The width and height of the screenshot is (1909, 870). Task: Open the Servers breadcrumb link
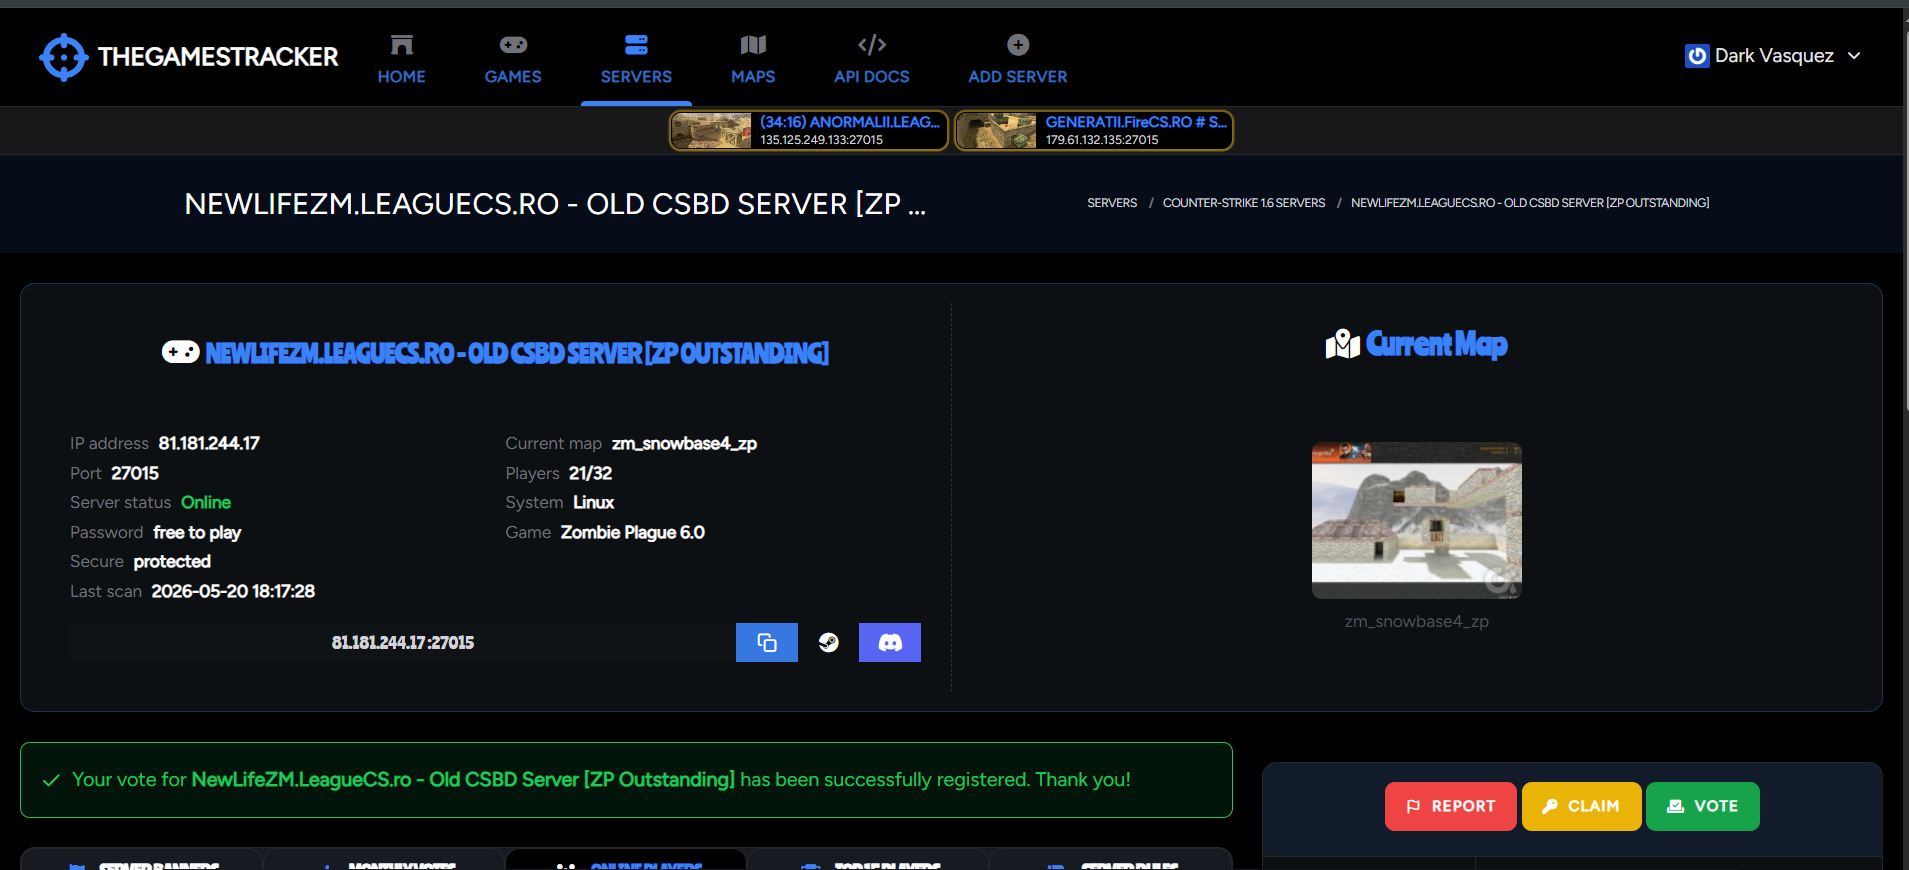point(1112,203)
